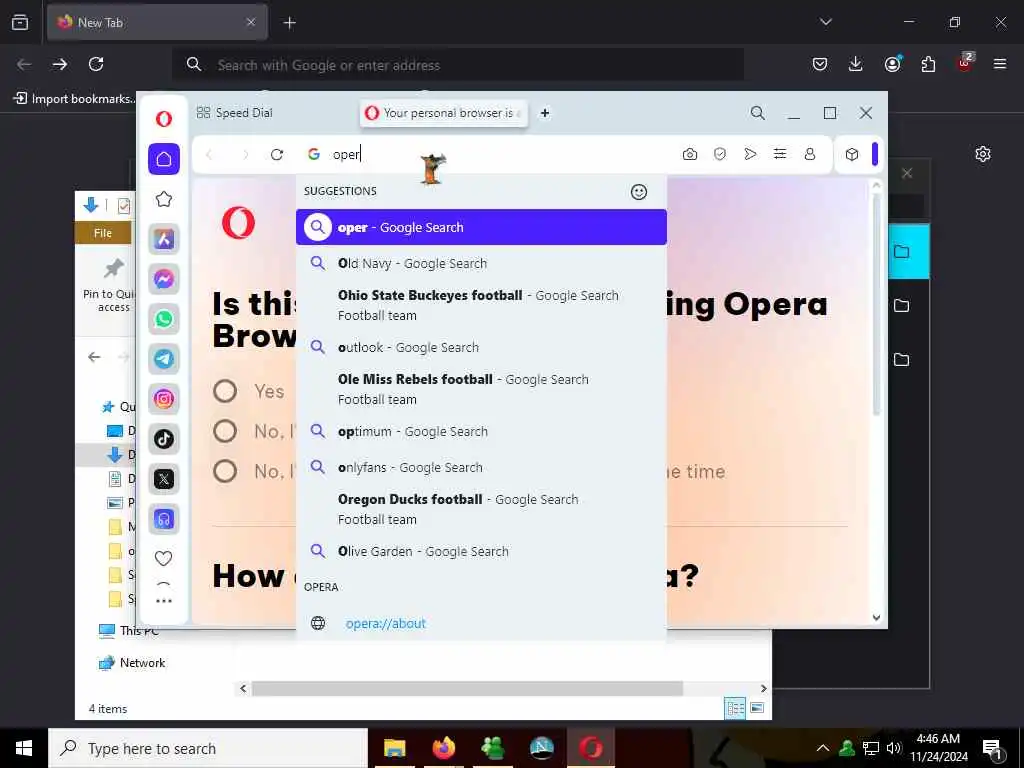Select the third radio option beginning No

225,471
